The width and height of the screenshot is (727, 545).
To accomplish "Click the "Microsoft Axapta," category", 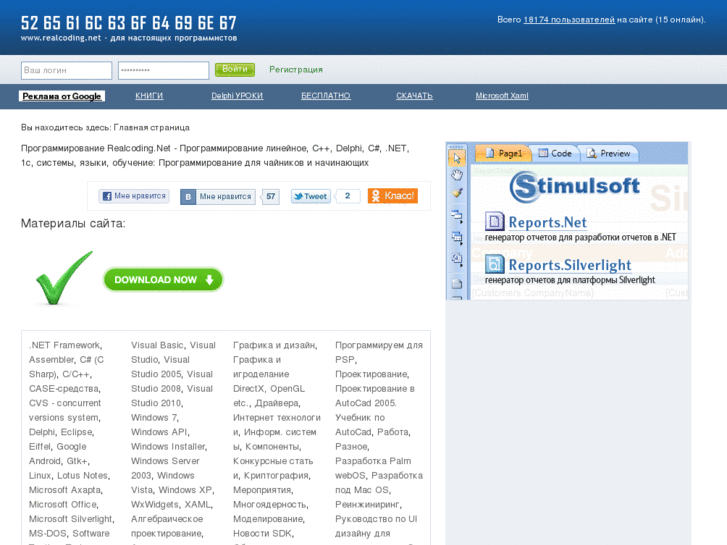I will (x=66, y=490).
